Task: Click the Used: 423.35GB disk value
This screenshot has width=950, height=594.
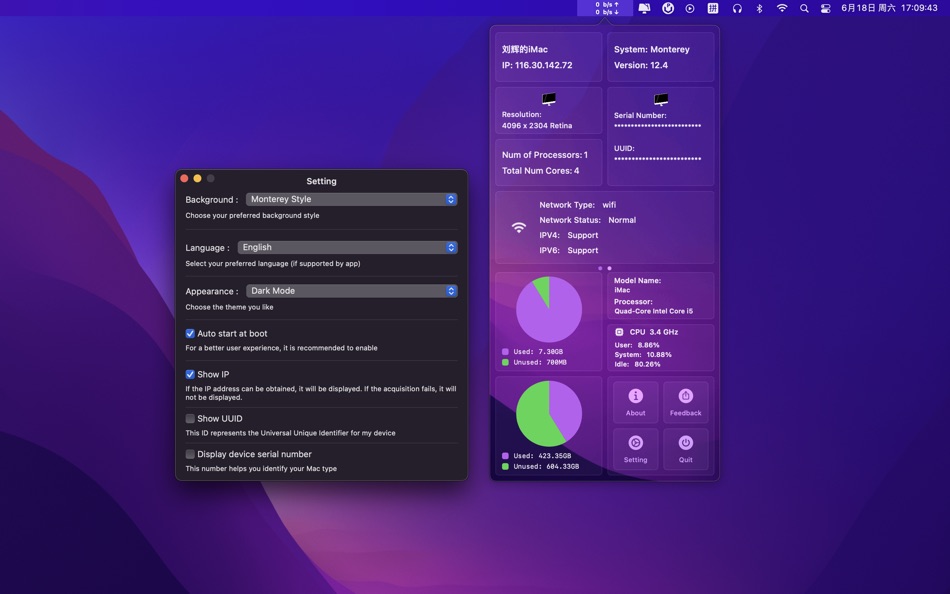Action: [x=542, y=456]
